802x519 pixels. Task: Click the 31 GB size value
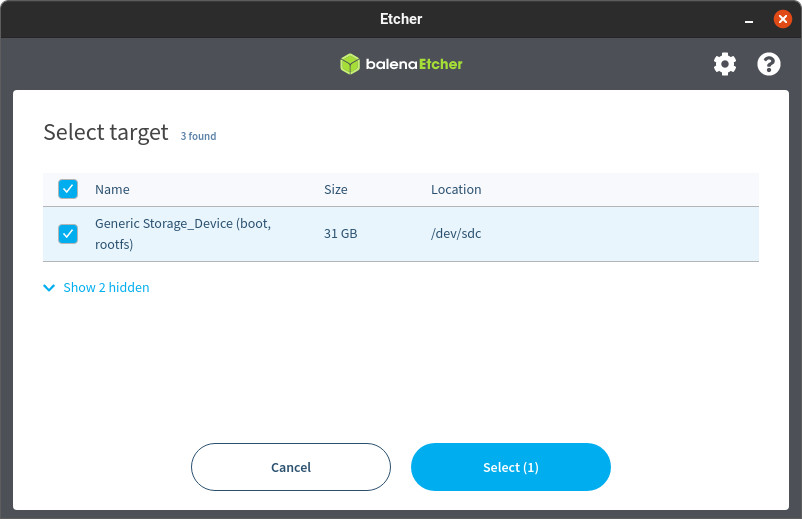pos(340,234)
